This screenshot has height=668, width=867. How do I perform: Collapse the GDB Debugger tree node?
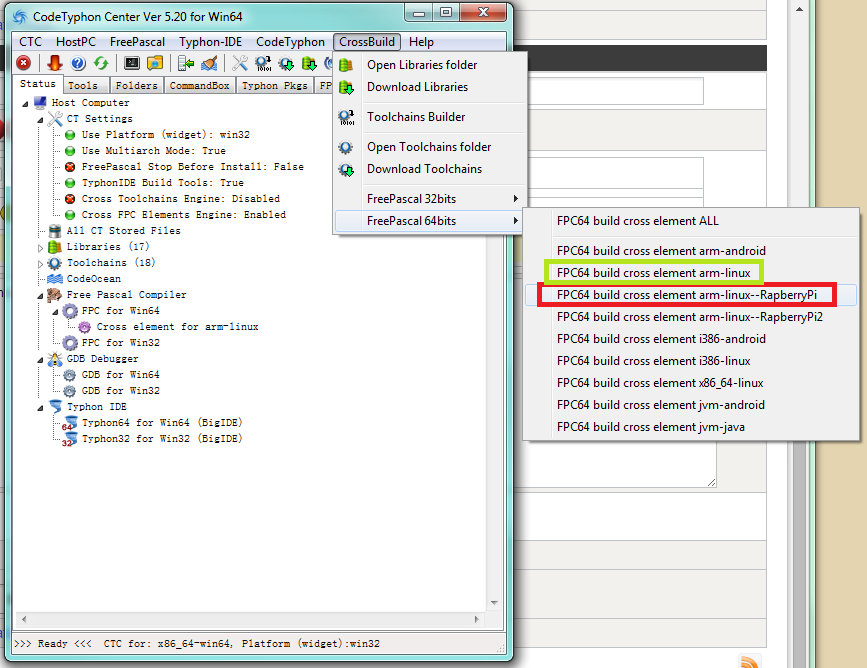[x=40, y=360]
